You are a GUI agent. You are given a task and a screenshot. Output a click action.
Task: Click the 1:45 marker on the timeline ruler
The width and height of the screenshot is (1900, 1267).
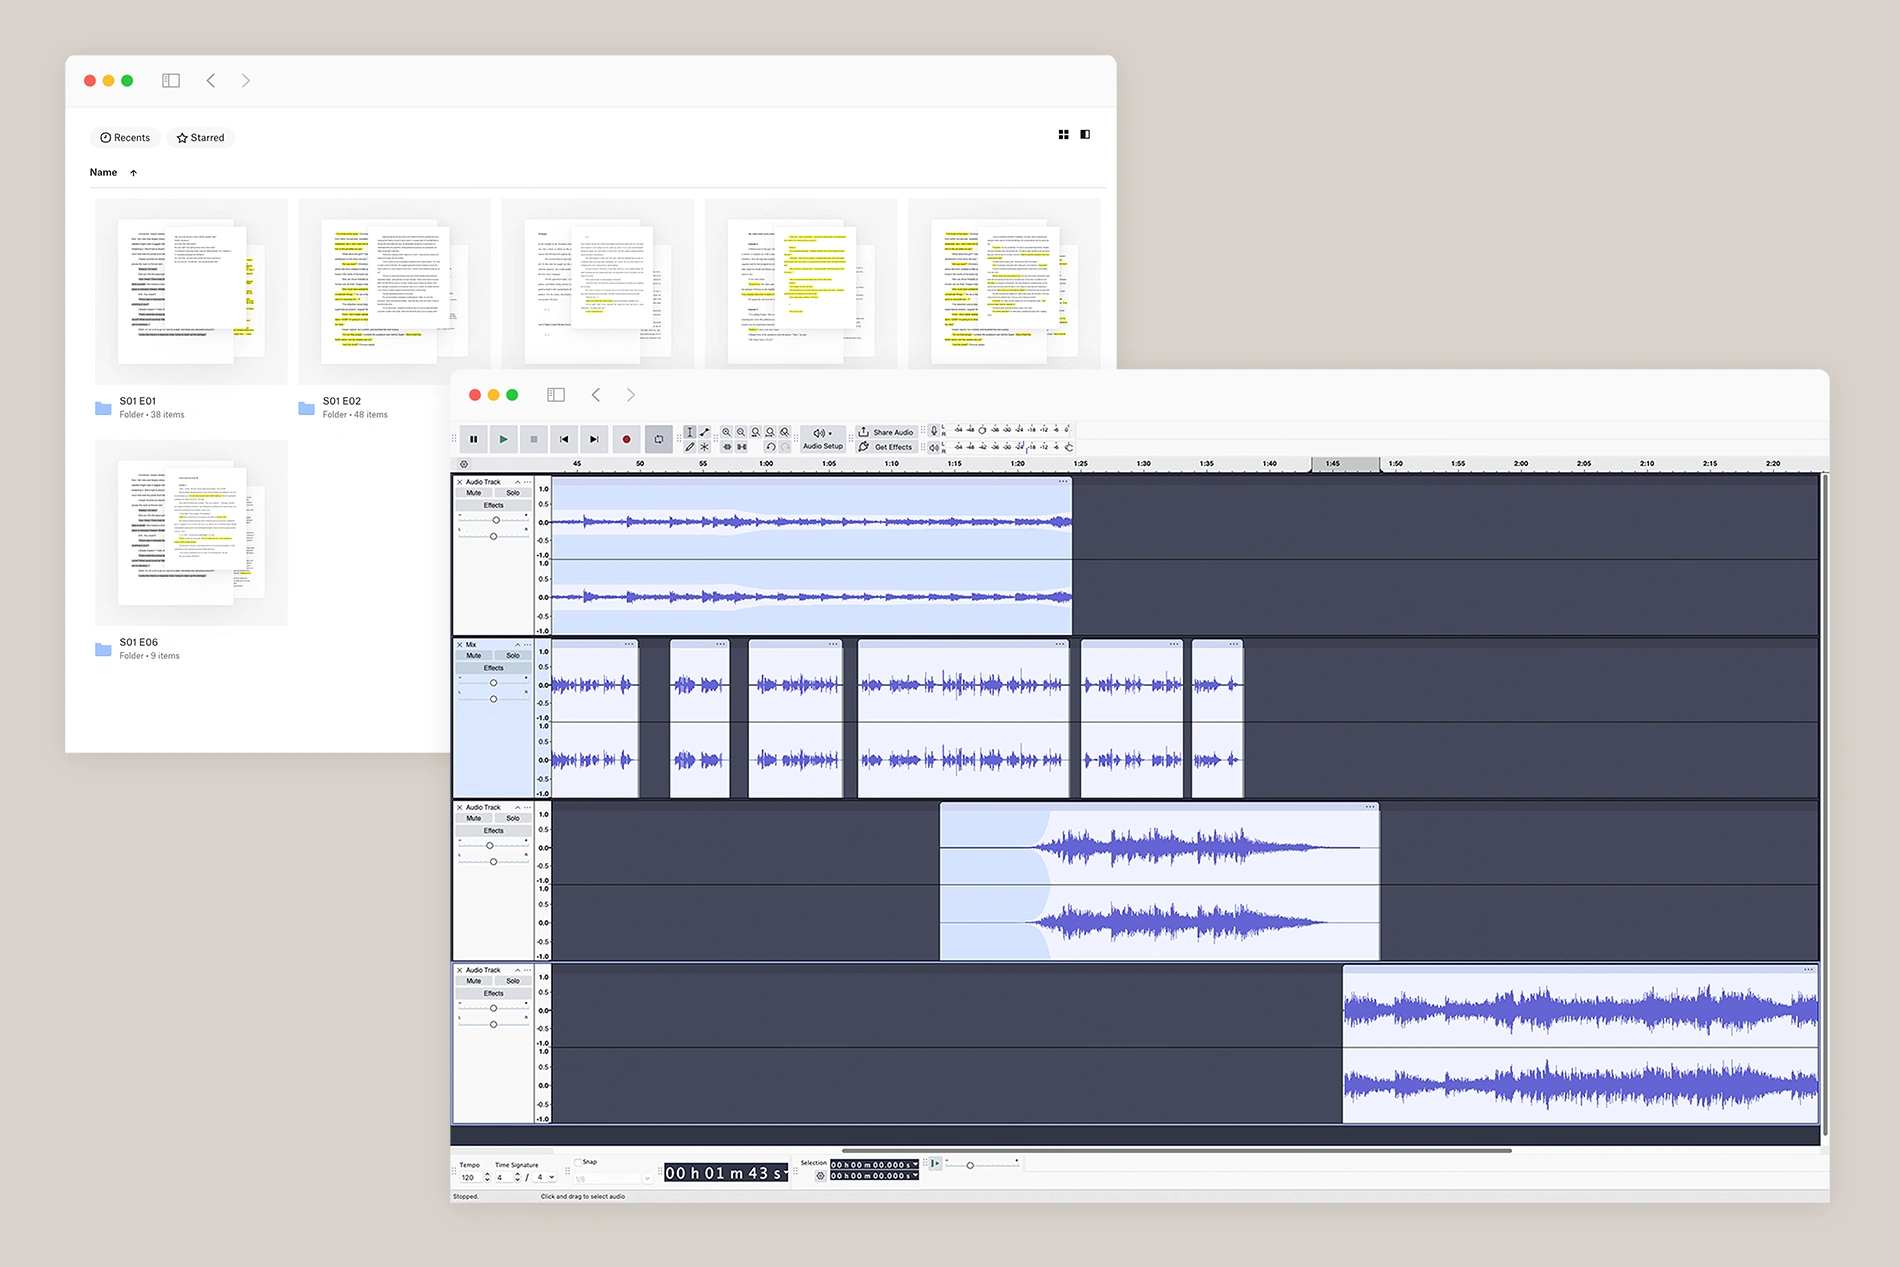coord(1333,464)
